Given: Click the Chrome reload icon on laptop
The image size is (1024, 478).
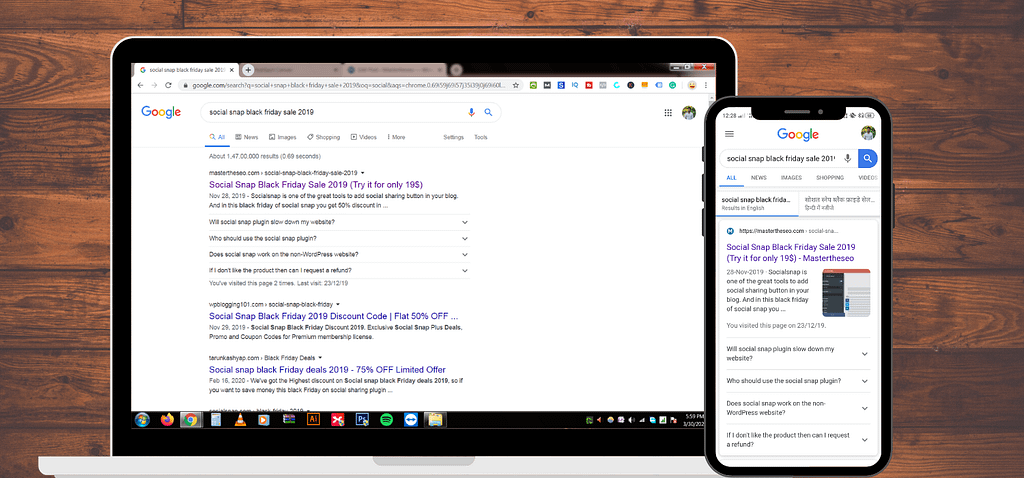Looking at the screenshot, I should (x=168, y=85).
